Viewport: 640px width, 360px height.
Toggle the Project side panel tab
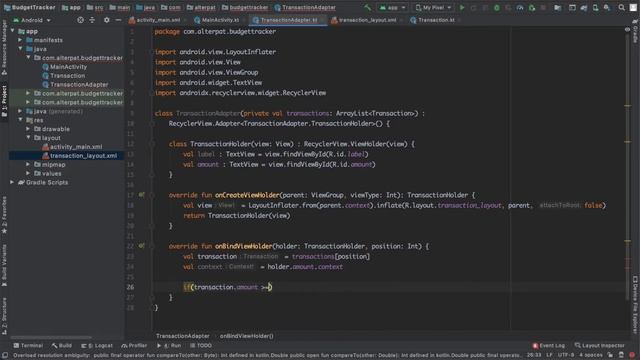[x=4, y=101]
